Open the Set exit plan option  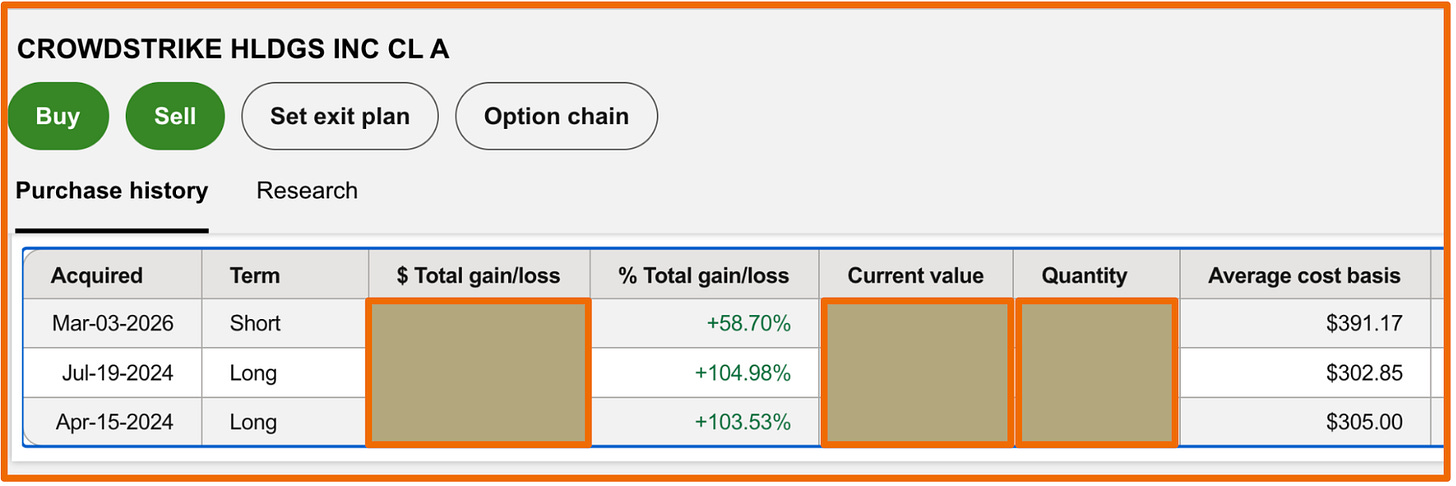click(x=340, y=116)
